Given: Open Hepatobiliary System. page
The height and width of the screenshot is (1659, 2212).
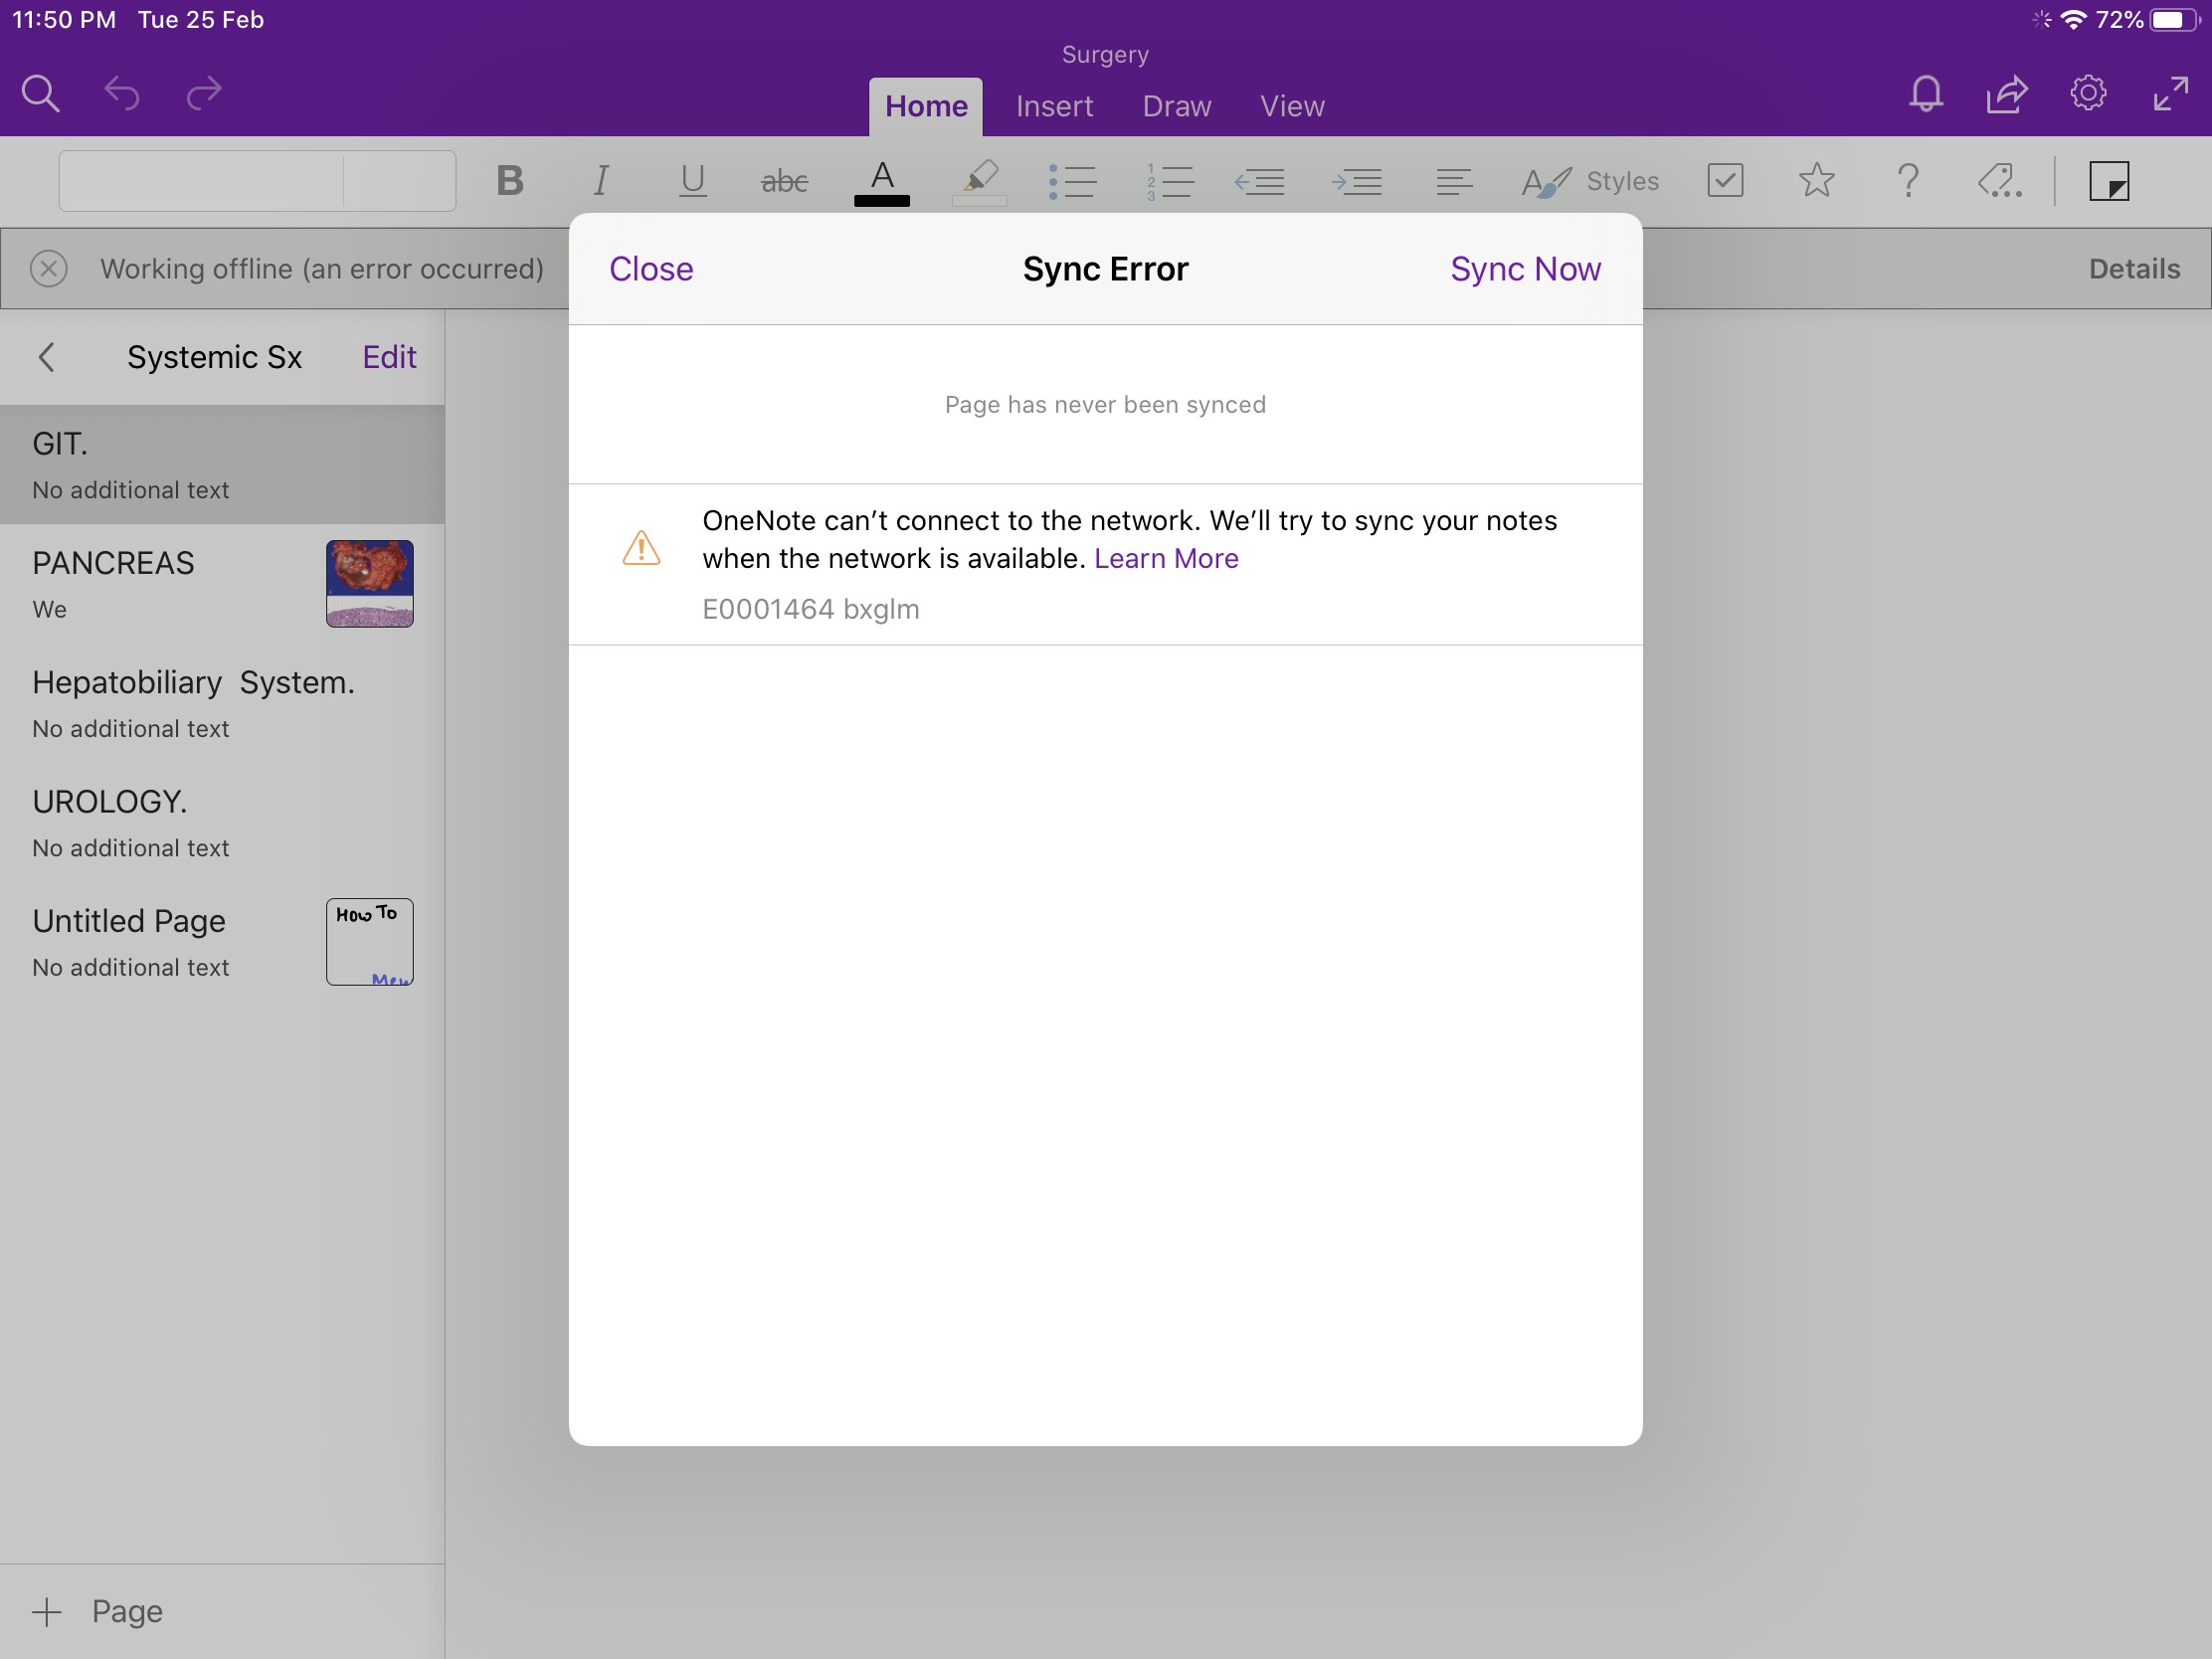Looking at the screenshot, I should tap(222, 704).
